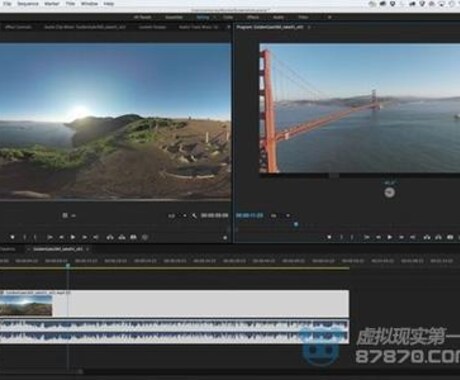Open the Audio Track Mixer panel tab
This screenshot has height=380, width=460.
click(x=198, y=27)
